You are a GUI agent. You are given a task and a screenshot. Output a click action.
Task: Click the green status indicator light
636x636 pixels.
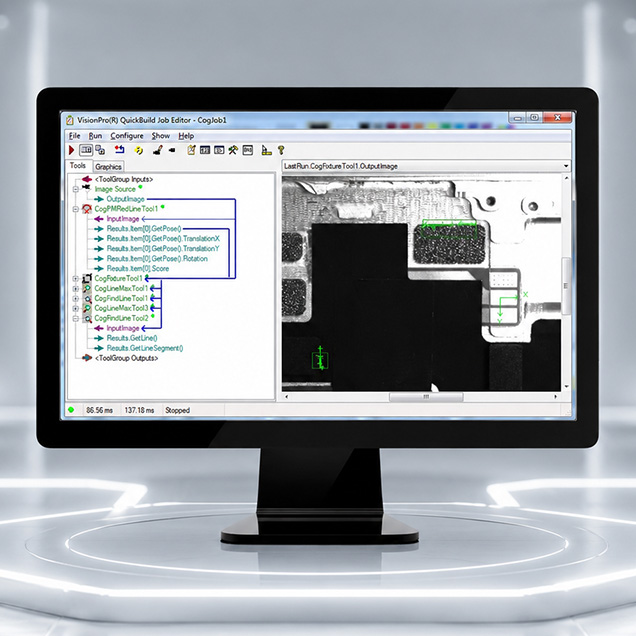71,410
